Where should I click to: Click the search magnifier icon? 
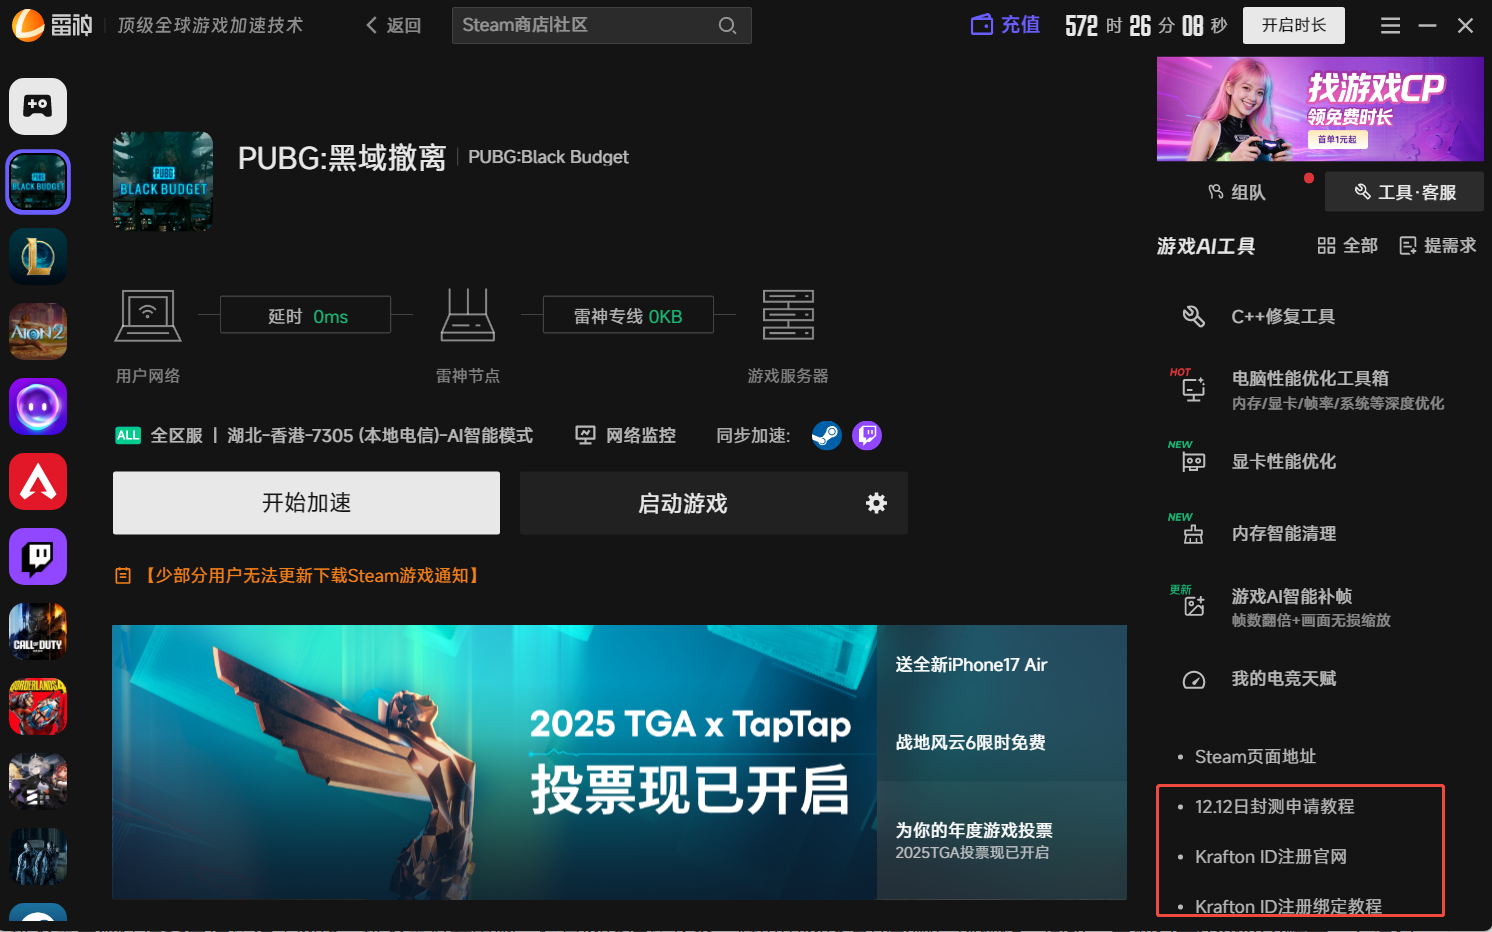point(727,26)
